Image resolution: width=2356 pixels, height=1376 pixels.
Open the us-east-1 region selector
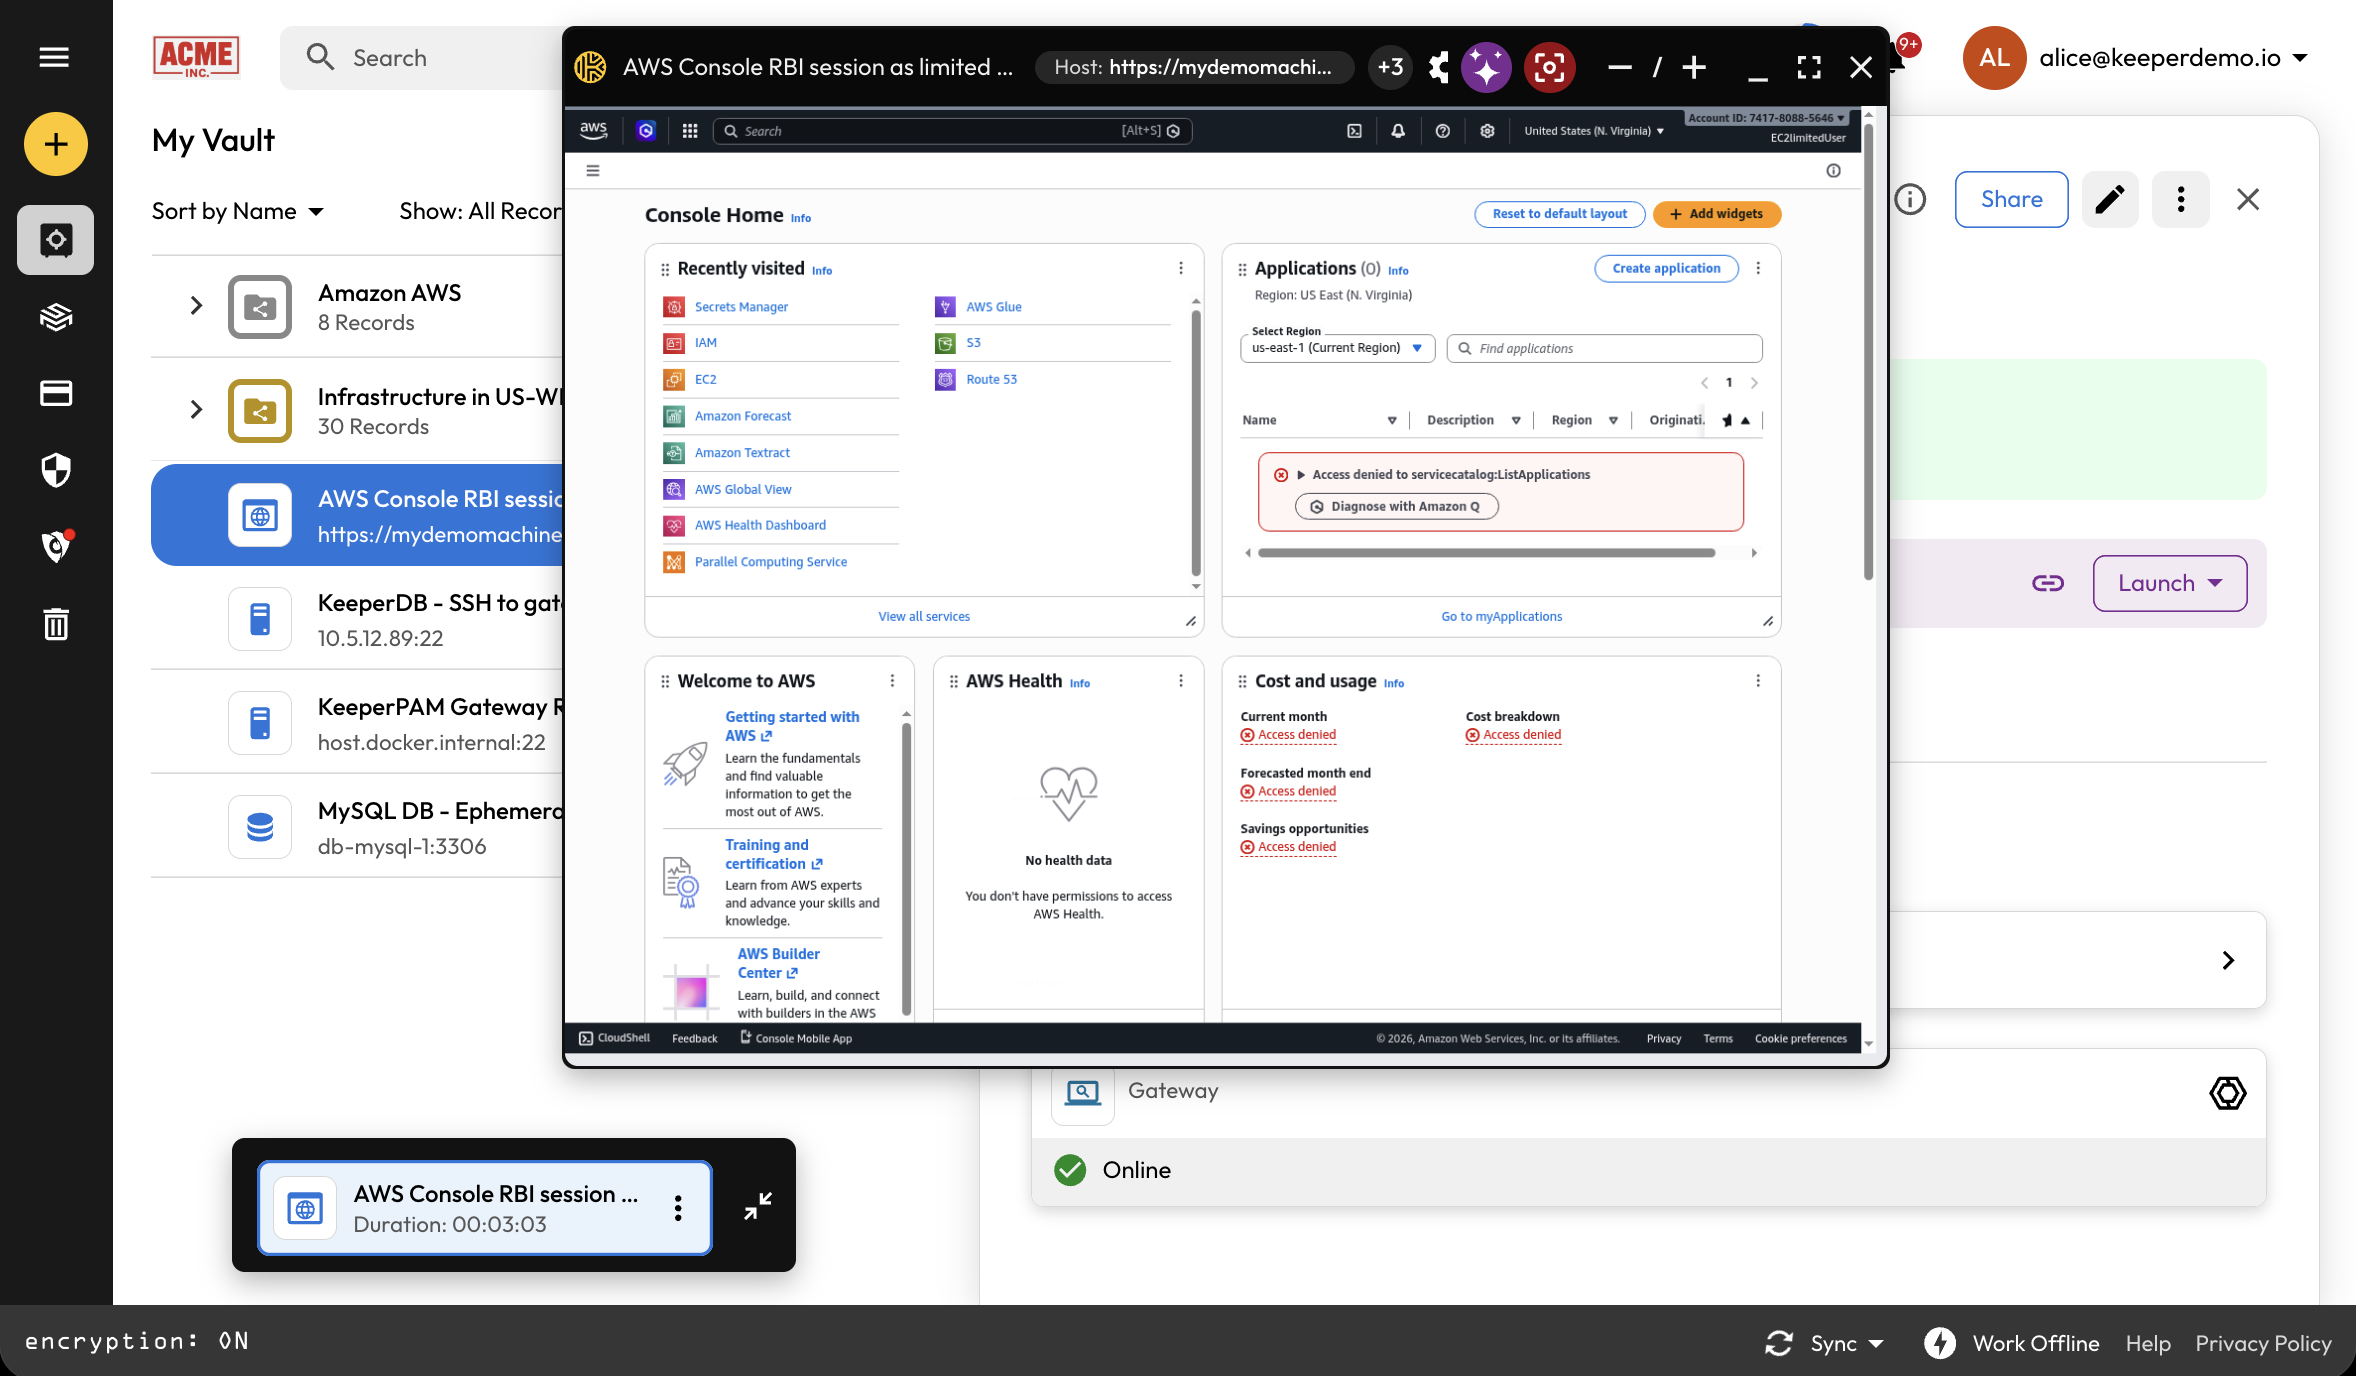[1336, 348]
